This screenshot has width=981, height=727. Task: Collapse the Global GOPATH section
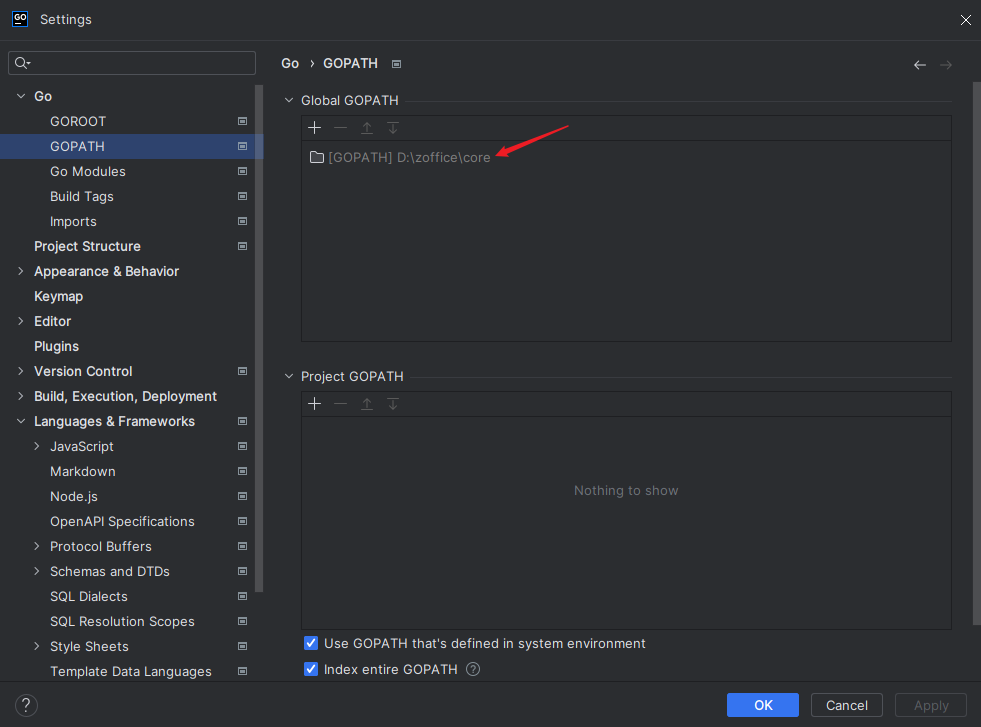click(x=290, y=101)
